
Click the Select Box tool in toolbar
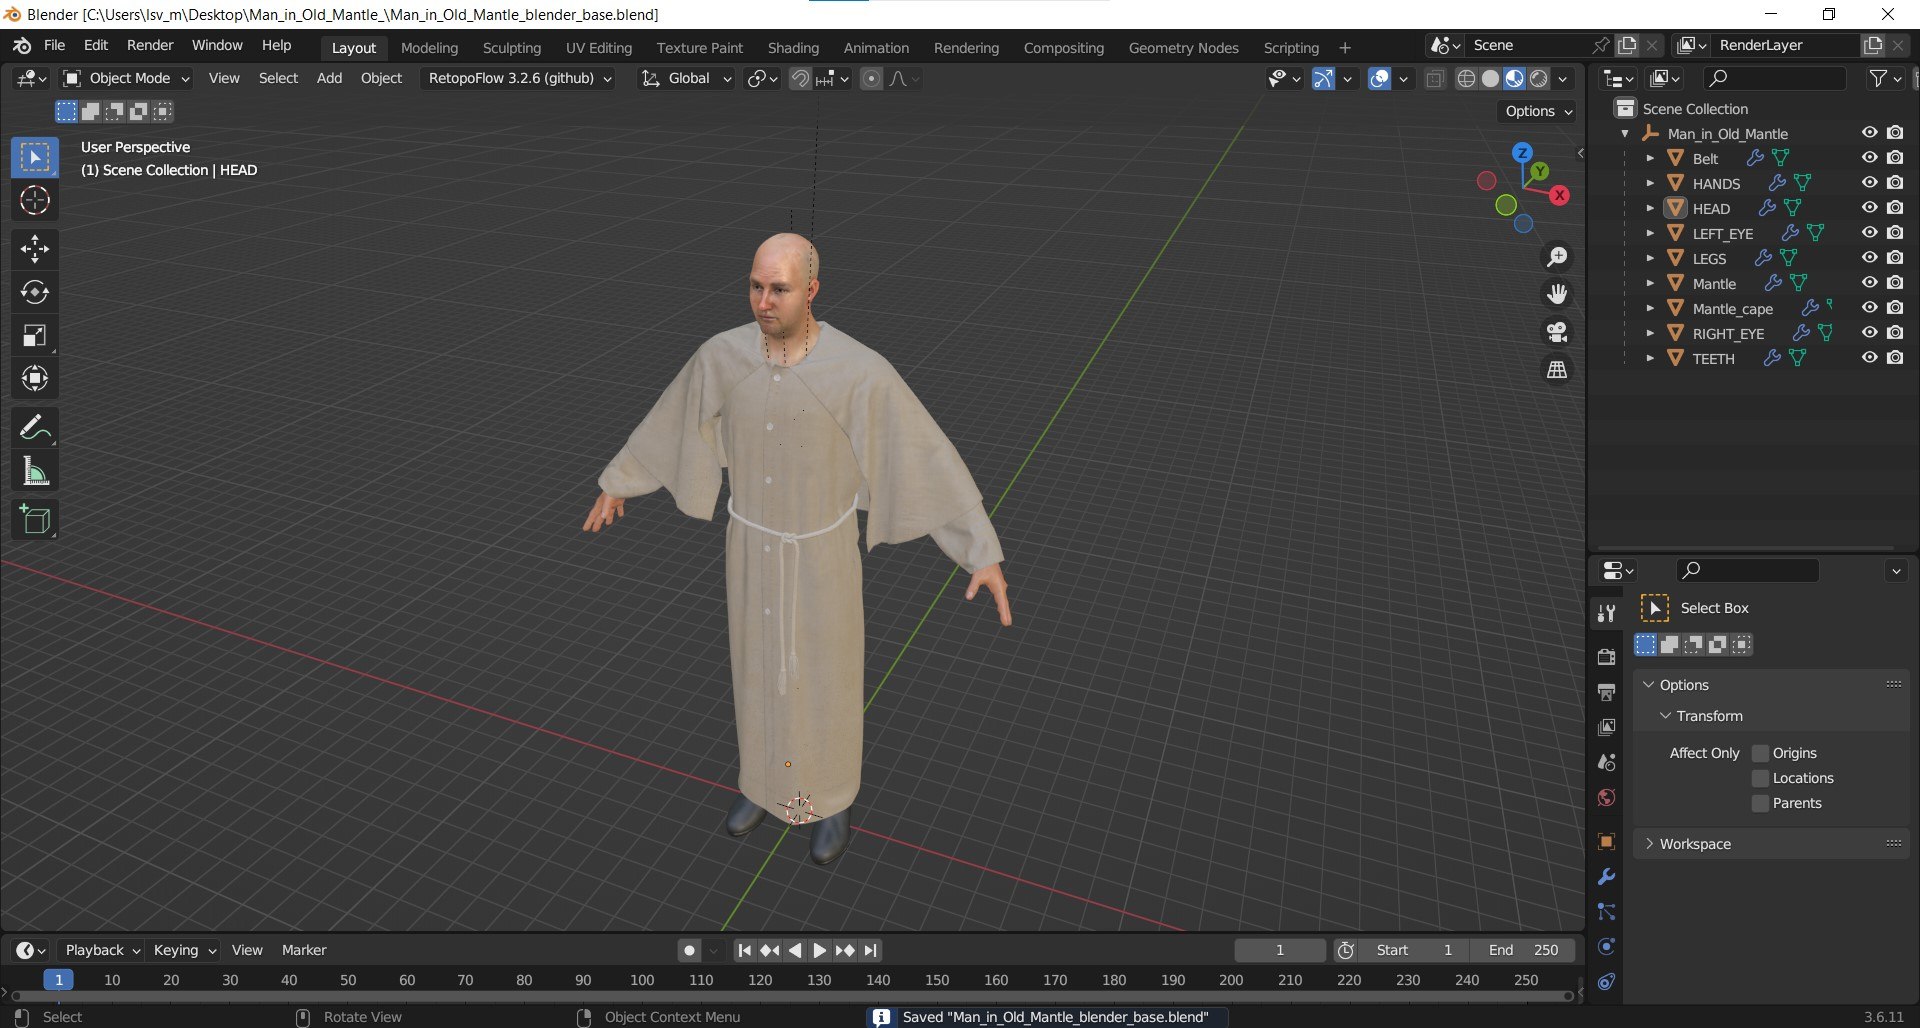coord(35,158)
